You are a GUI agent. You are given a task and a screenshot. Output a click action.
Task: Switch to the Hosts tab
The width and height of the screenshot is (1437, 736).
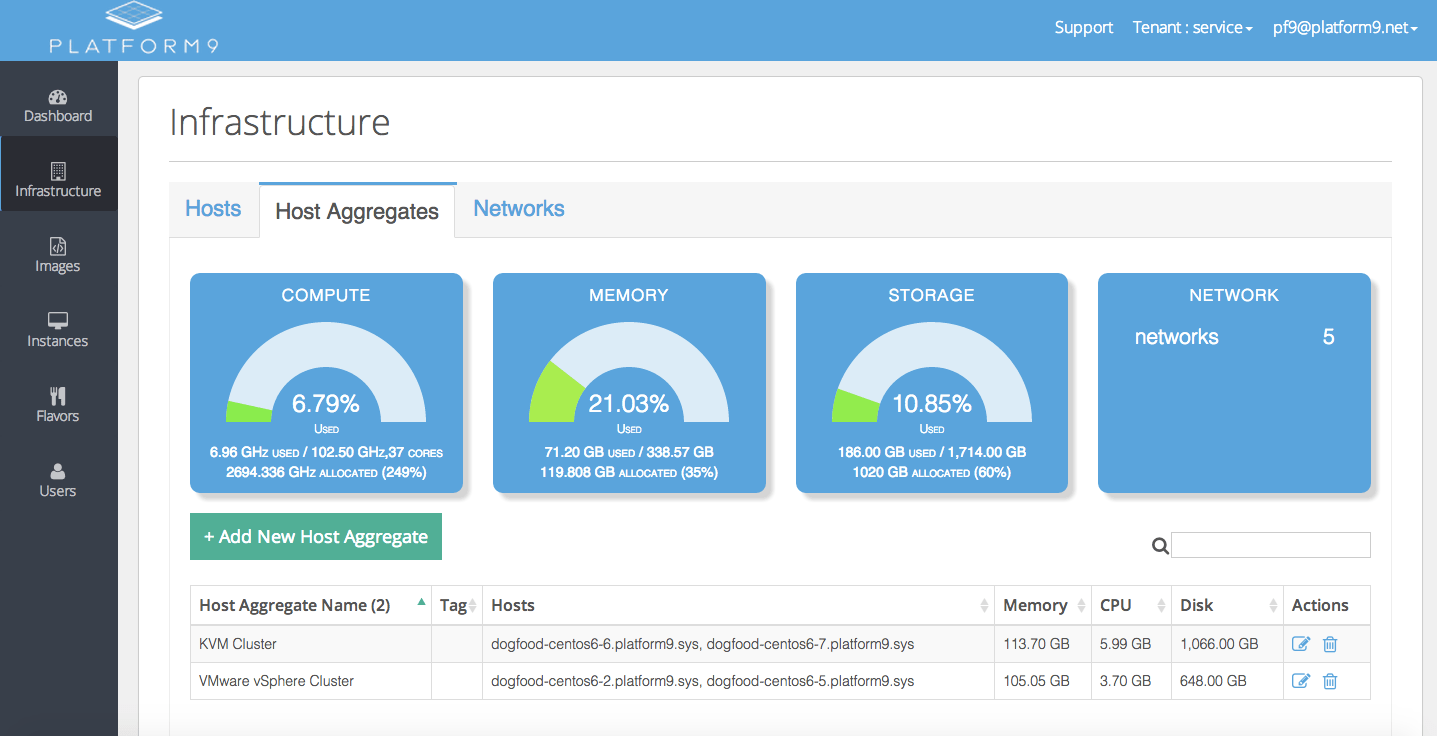213,209
